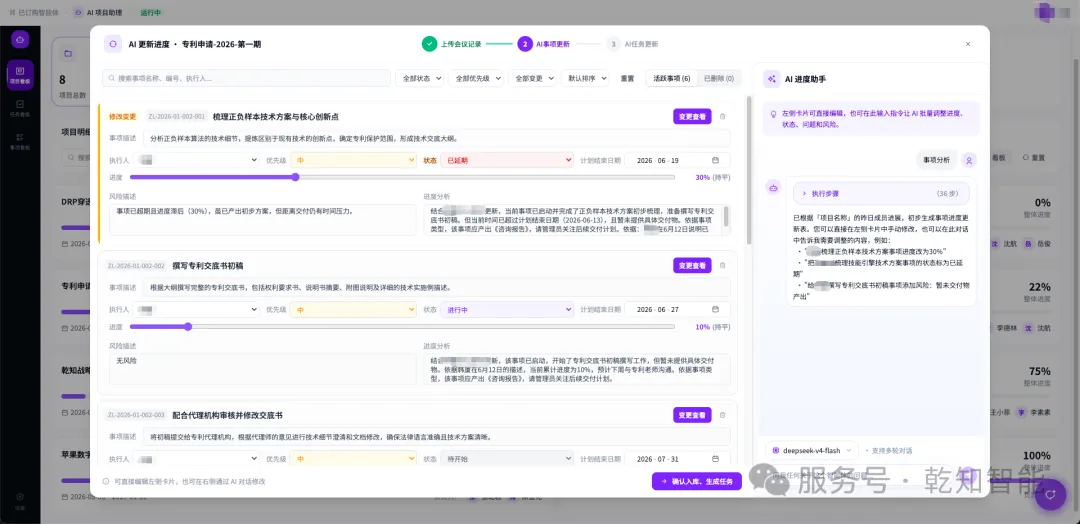Open the 全部状态 filter dropdown
Viewport: 1080px width, 524px height.
[419, 78]
